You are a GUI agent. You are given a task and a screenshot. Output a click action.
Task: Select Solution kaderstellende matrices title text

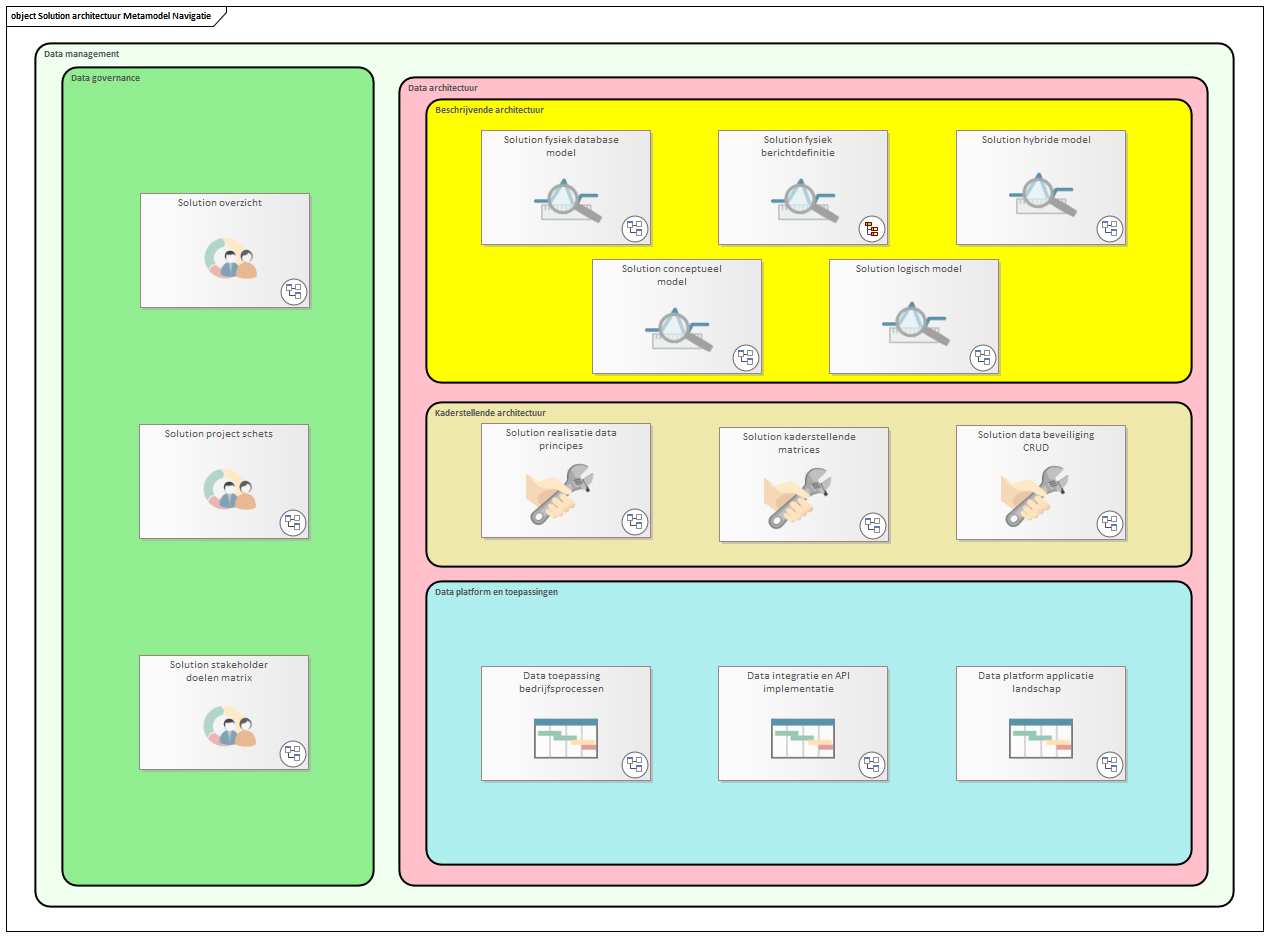799,443
